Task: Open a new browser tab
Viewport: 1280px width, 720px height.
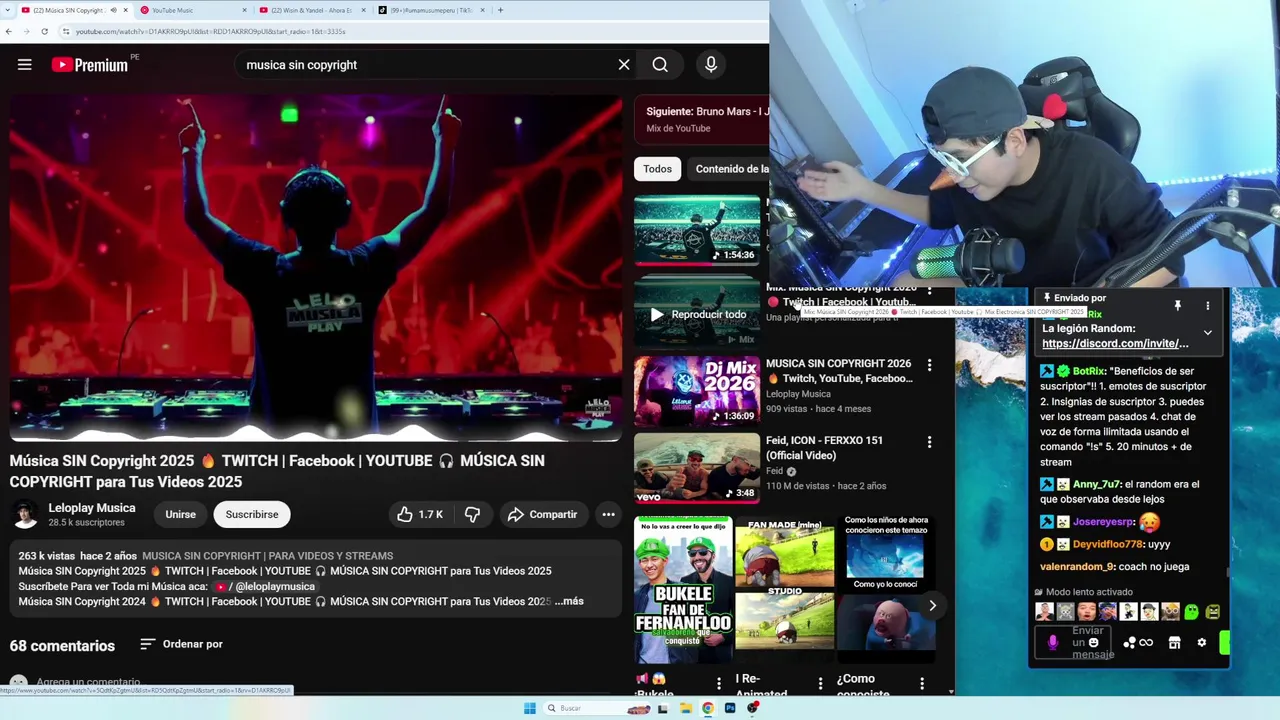Action: 500,10
